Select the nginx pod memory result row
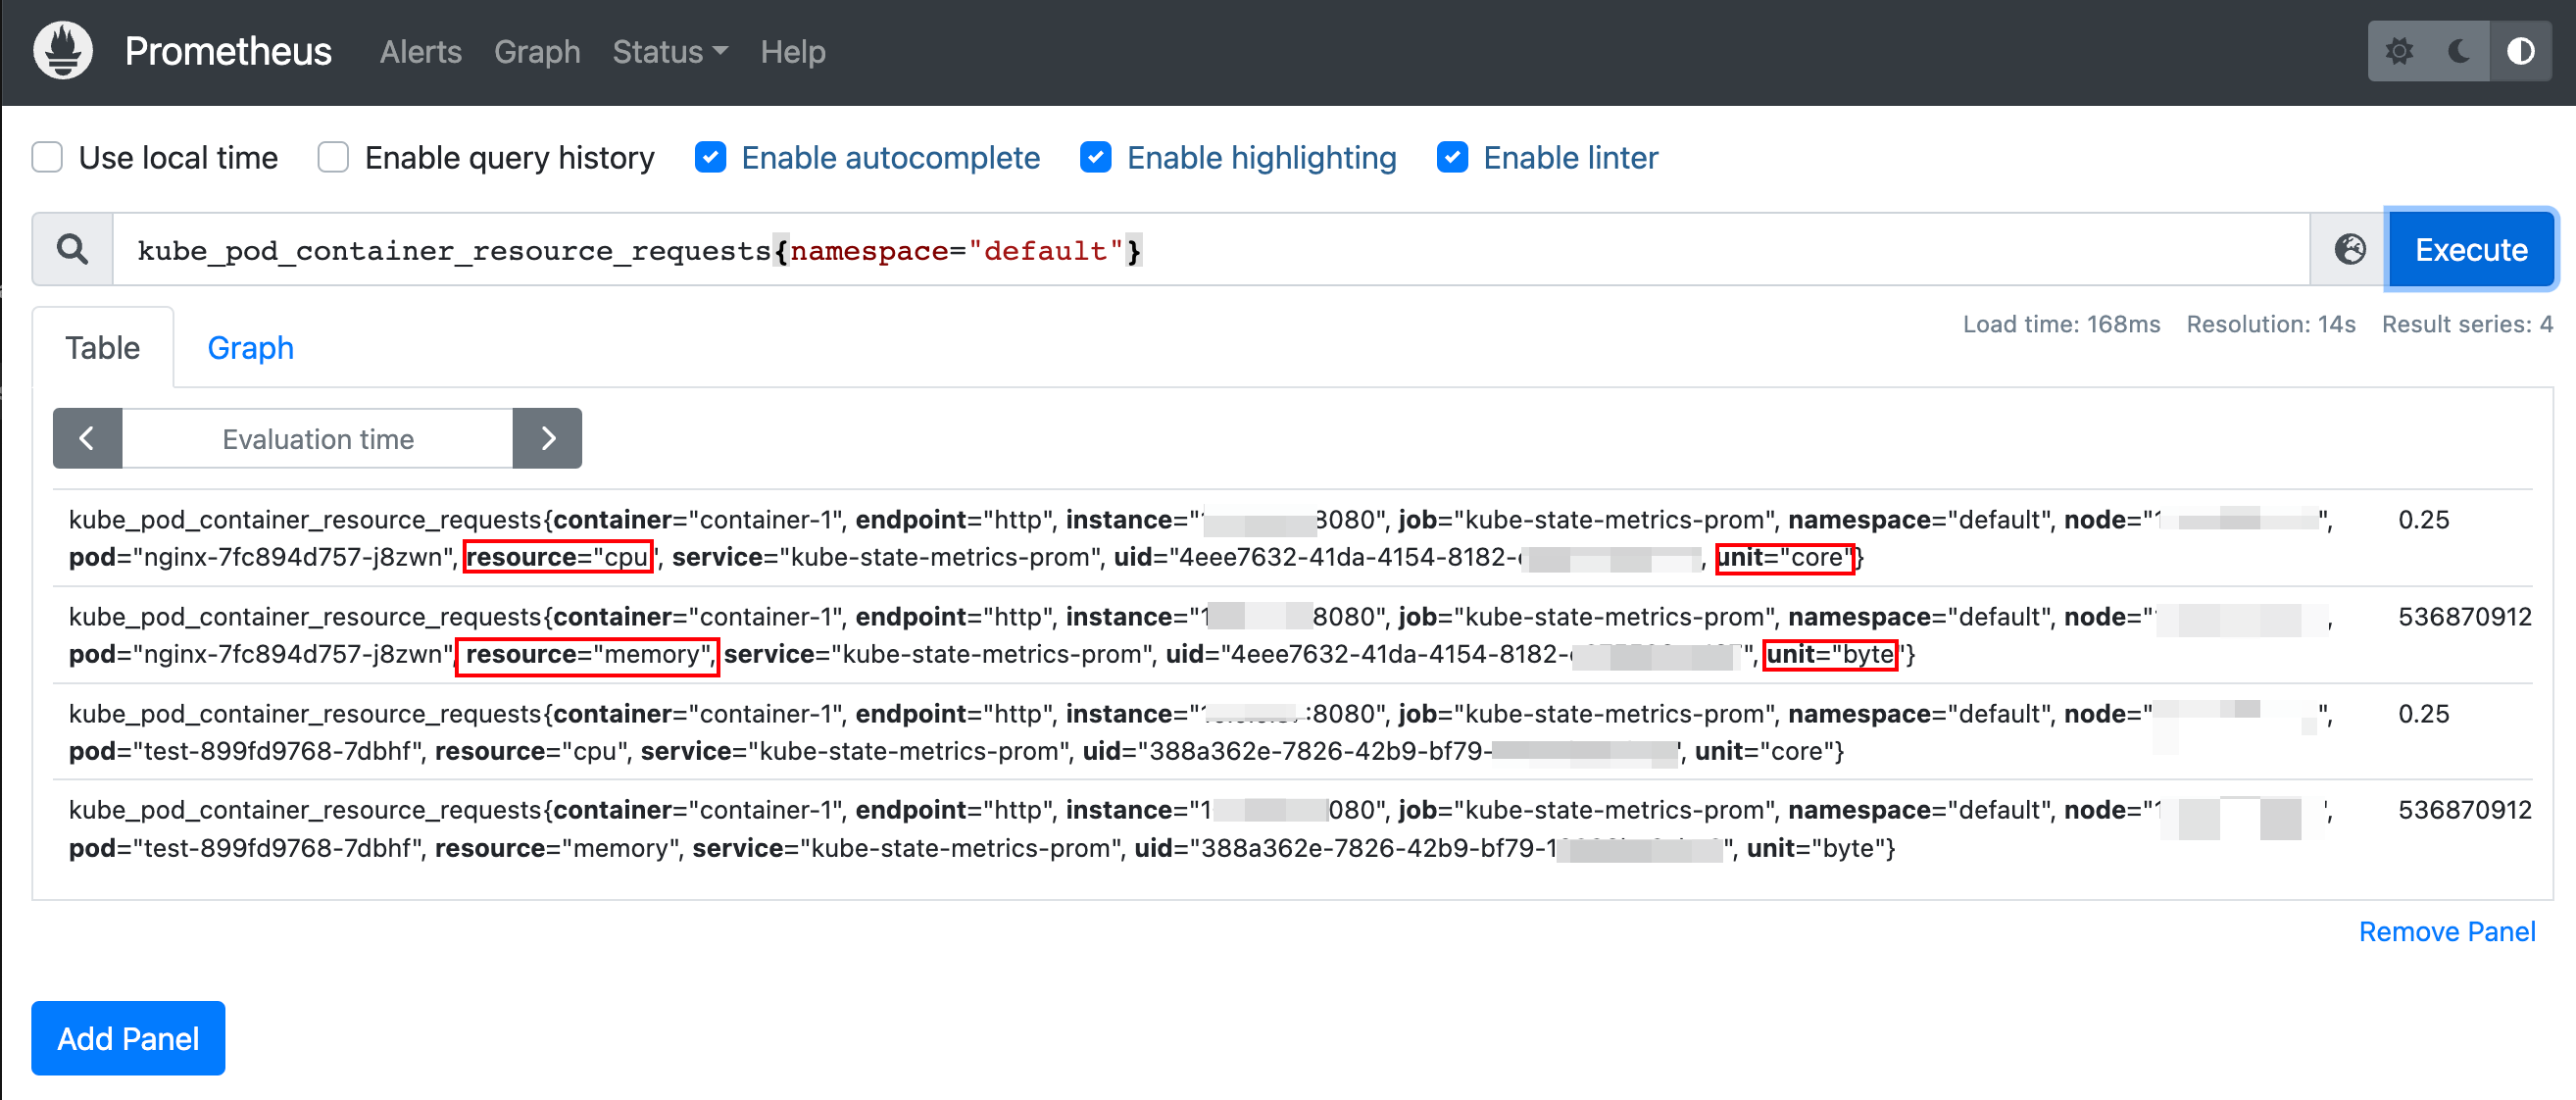 click(x=1292, y=635)
